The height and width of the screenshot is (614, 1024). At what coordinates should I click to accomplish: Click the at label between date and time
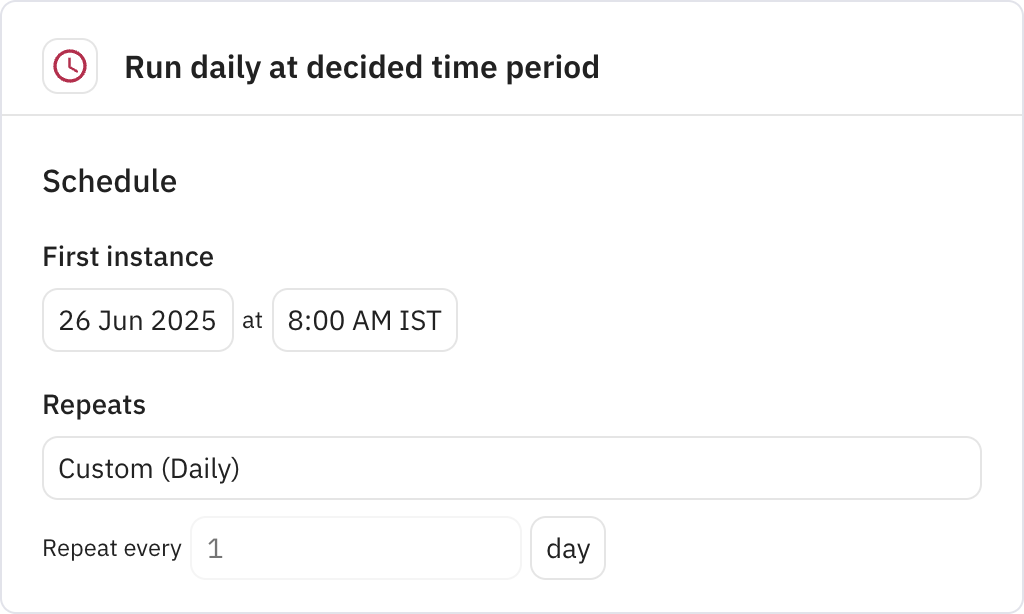[253, 320]
